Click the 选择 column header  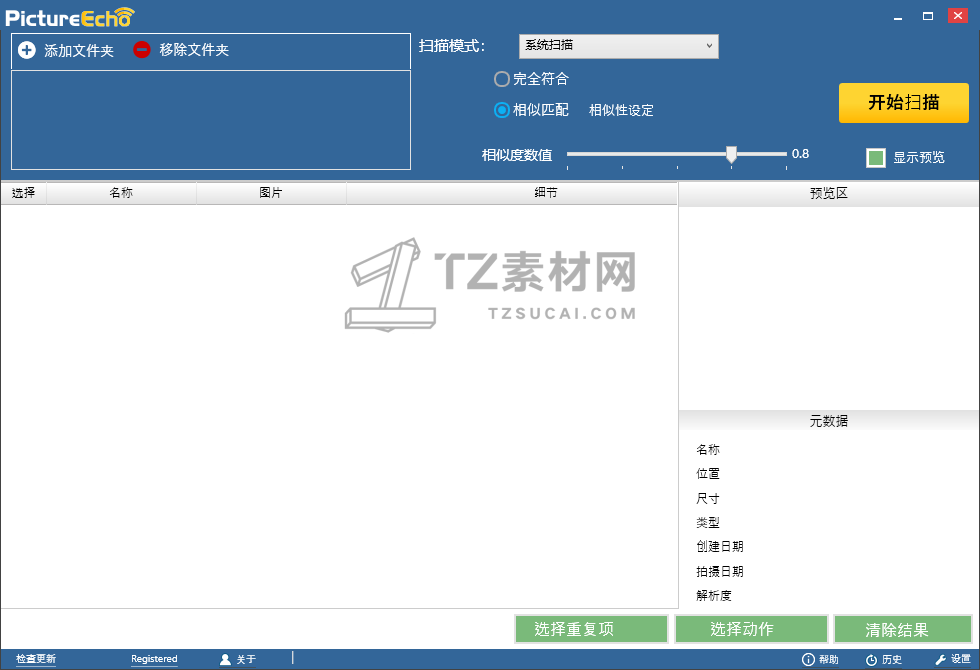click(24, 193)
